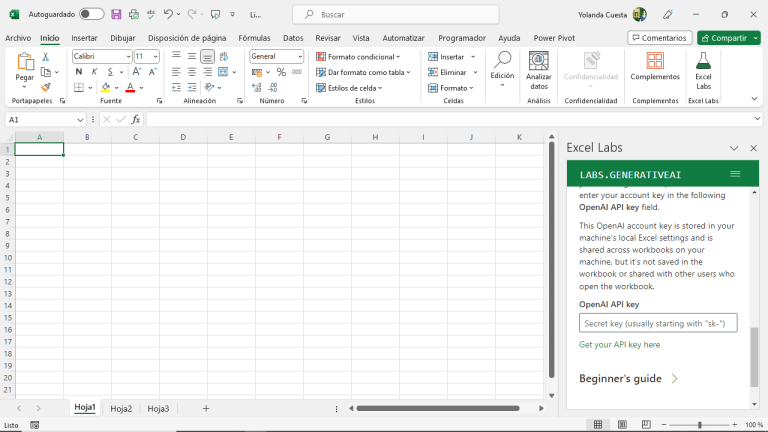
Task: Open the Programador tab
Action: pos(462,38)
